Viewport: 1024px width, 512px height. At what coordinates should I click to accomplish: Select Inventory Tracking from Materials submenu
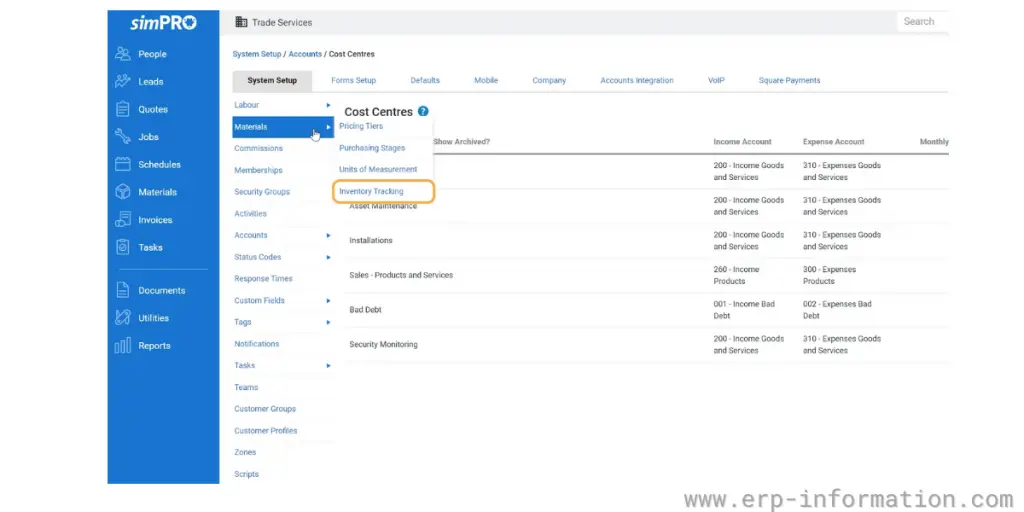click(x=371, y=191)
